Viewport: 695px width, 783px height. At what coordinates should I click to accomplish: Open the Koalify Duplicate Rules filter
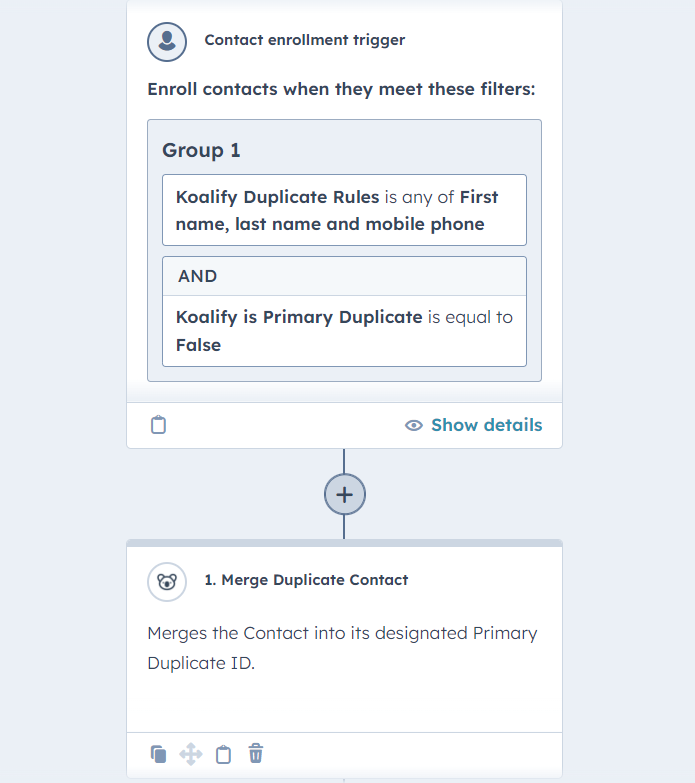click(344, 210)
